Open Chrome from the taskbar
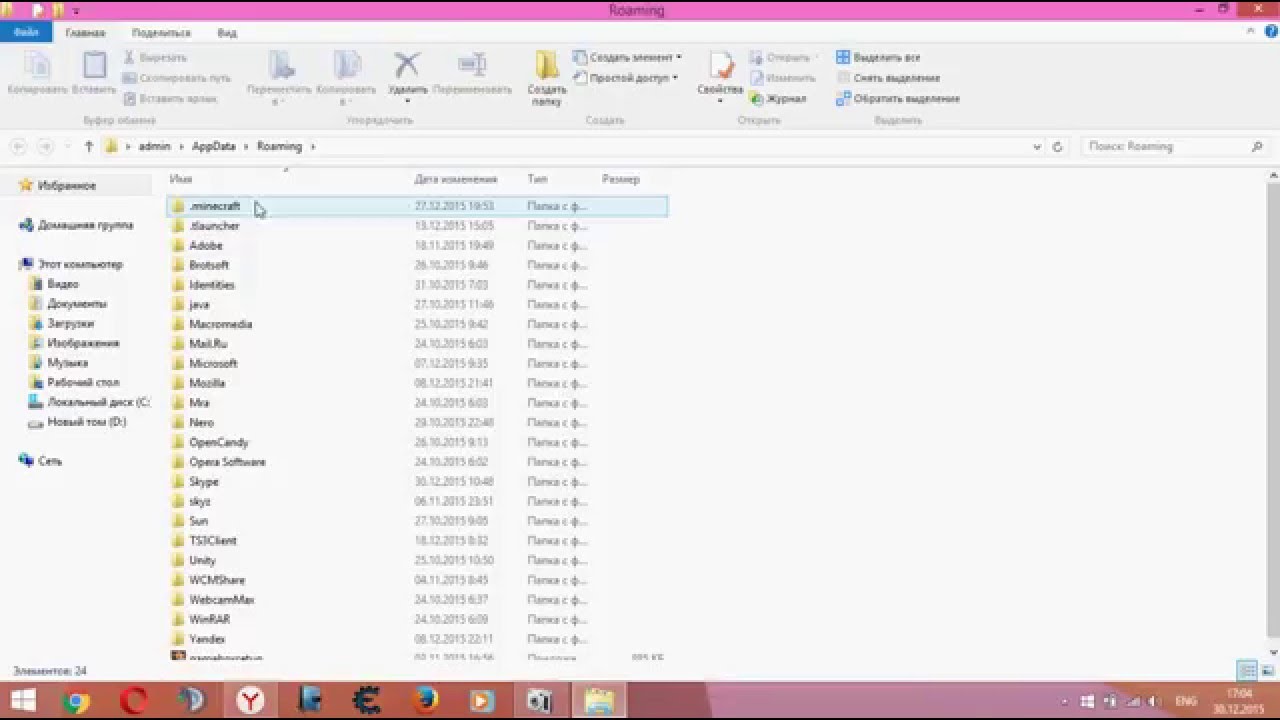This screenshot has width=1280, height=720. point(76,701)
